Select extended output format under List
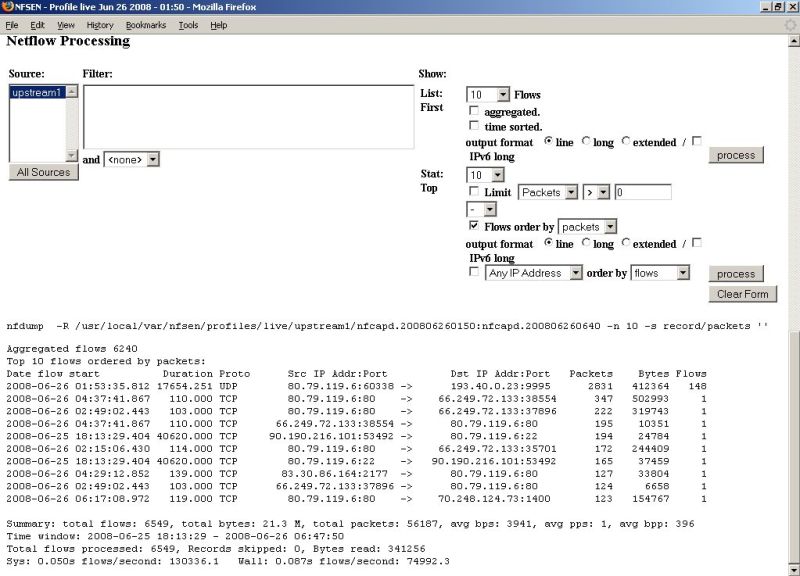Screen dimensions: 800x576 626,142
